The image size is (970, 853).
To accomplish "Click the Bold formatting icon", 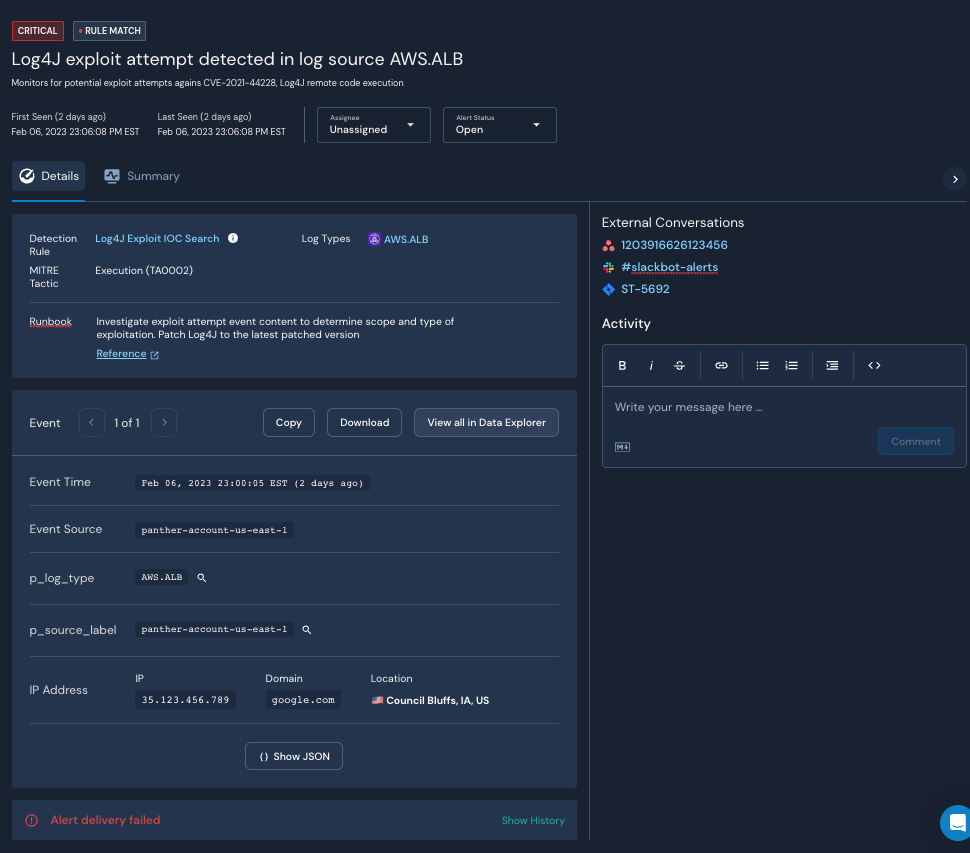I will click(x=622, y=366).
